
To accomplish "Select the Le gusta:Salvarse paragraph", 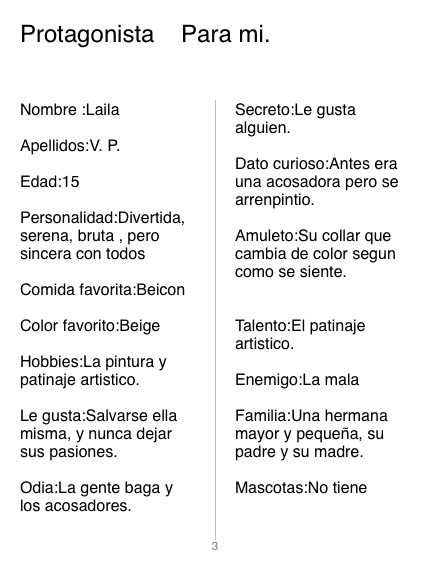I will [99, 434].
